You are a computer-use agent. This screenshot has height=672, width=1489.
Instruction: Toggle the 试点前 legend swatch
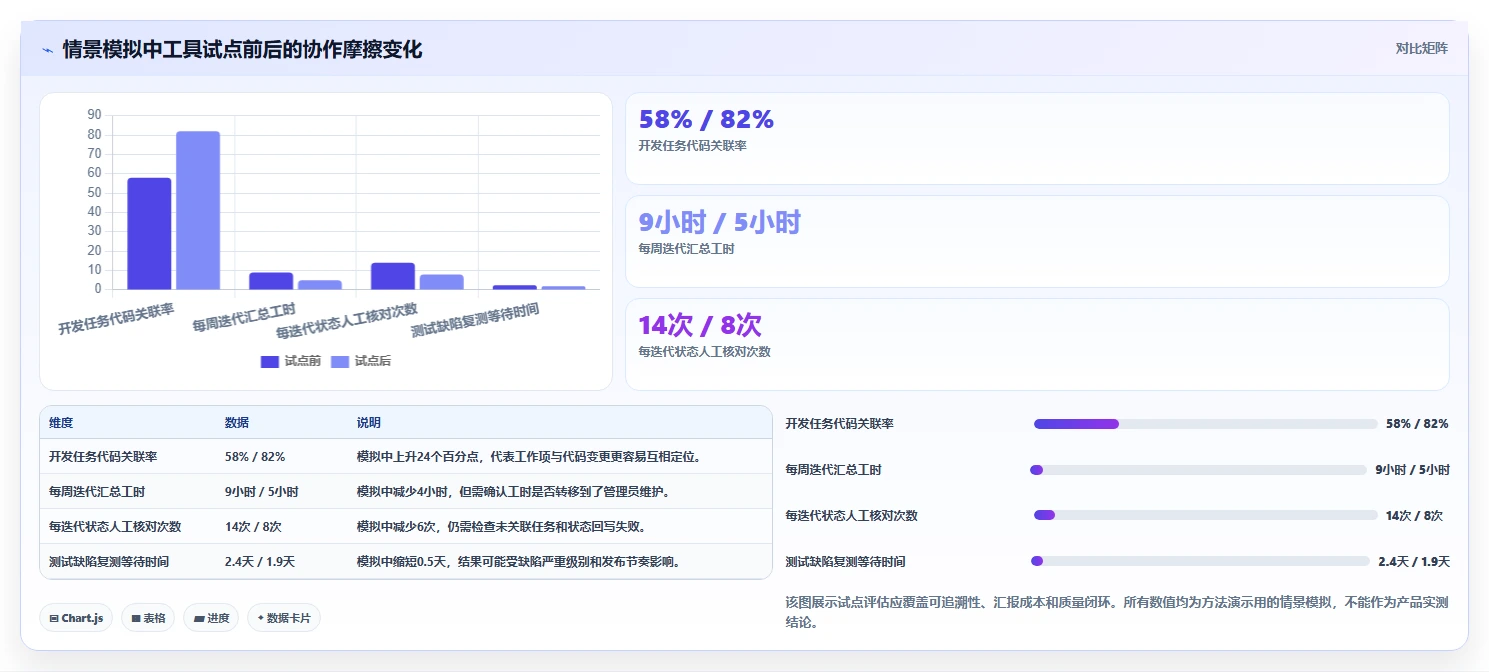[270, 361]
